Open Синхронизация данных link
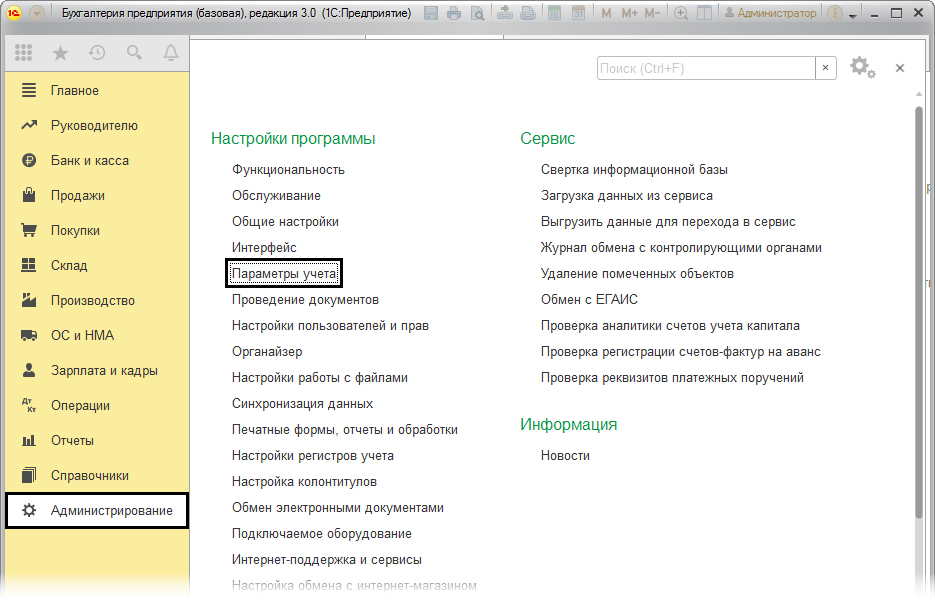 tap(302, 404)
